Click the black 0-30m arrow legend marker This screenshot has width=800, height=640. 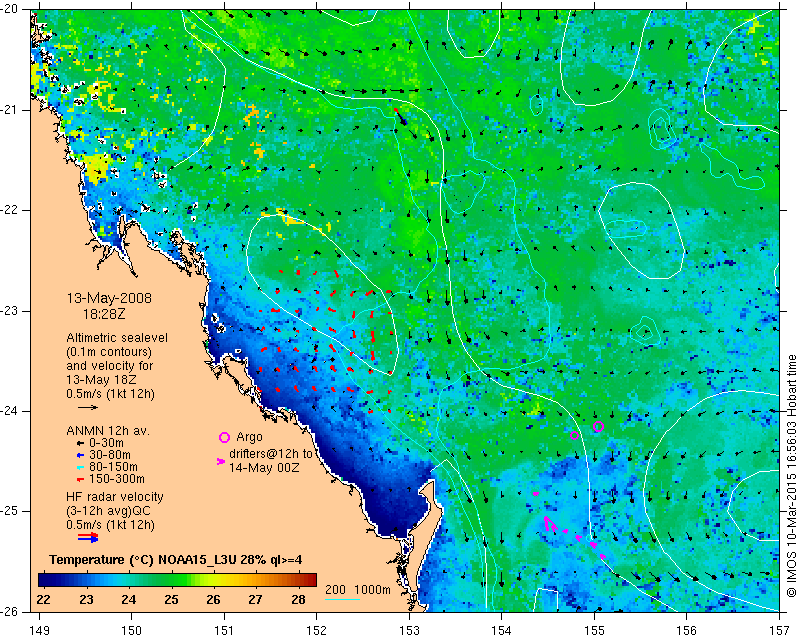coord(80,443)
